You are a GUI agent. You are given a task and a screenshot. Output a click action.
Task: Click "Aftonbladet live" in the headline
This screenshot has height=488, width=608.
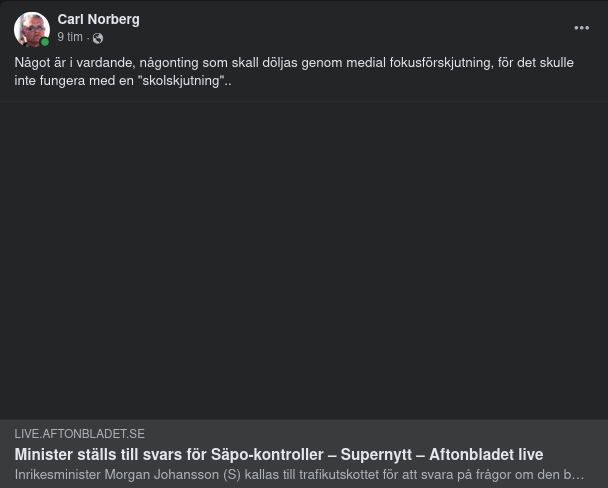(x=486, y=454)
